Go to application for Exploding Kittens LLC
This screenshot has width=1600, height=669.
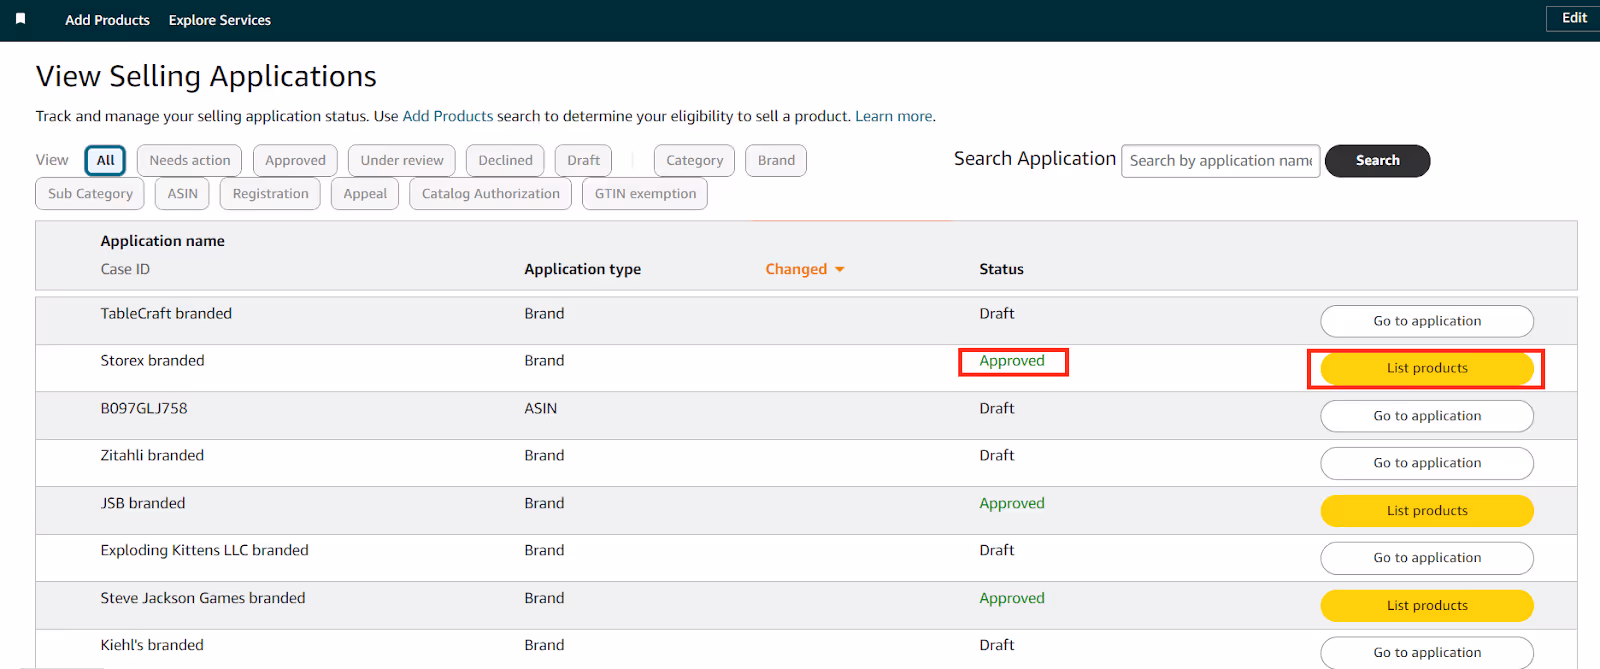1427,558
